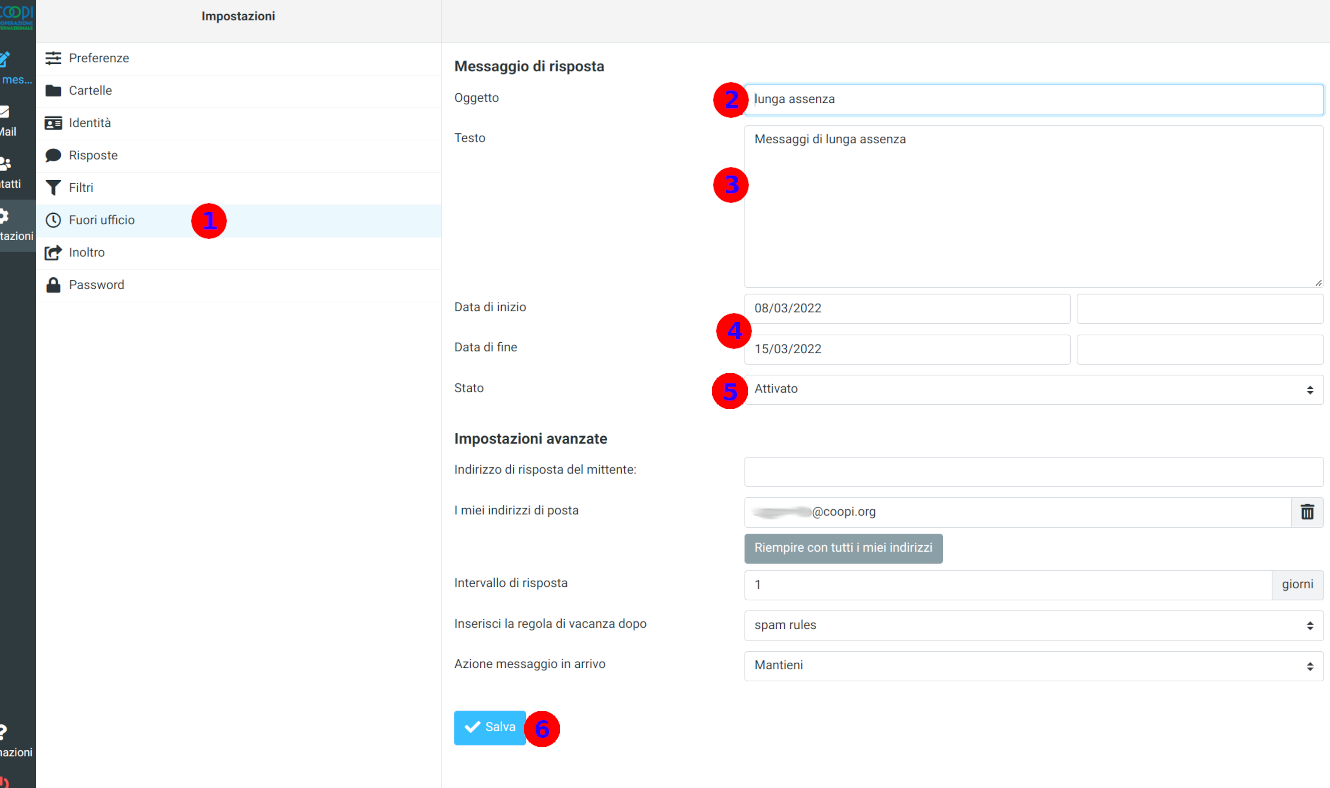
Task: Click the Intervallo di risposta number field
Action: [x=1007, y=585]
